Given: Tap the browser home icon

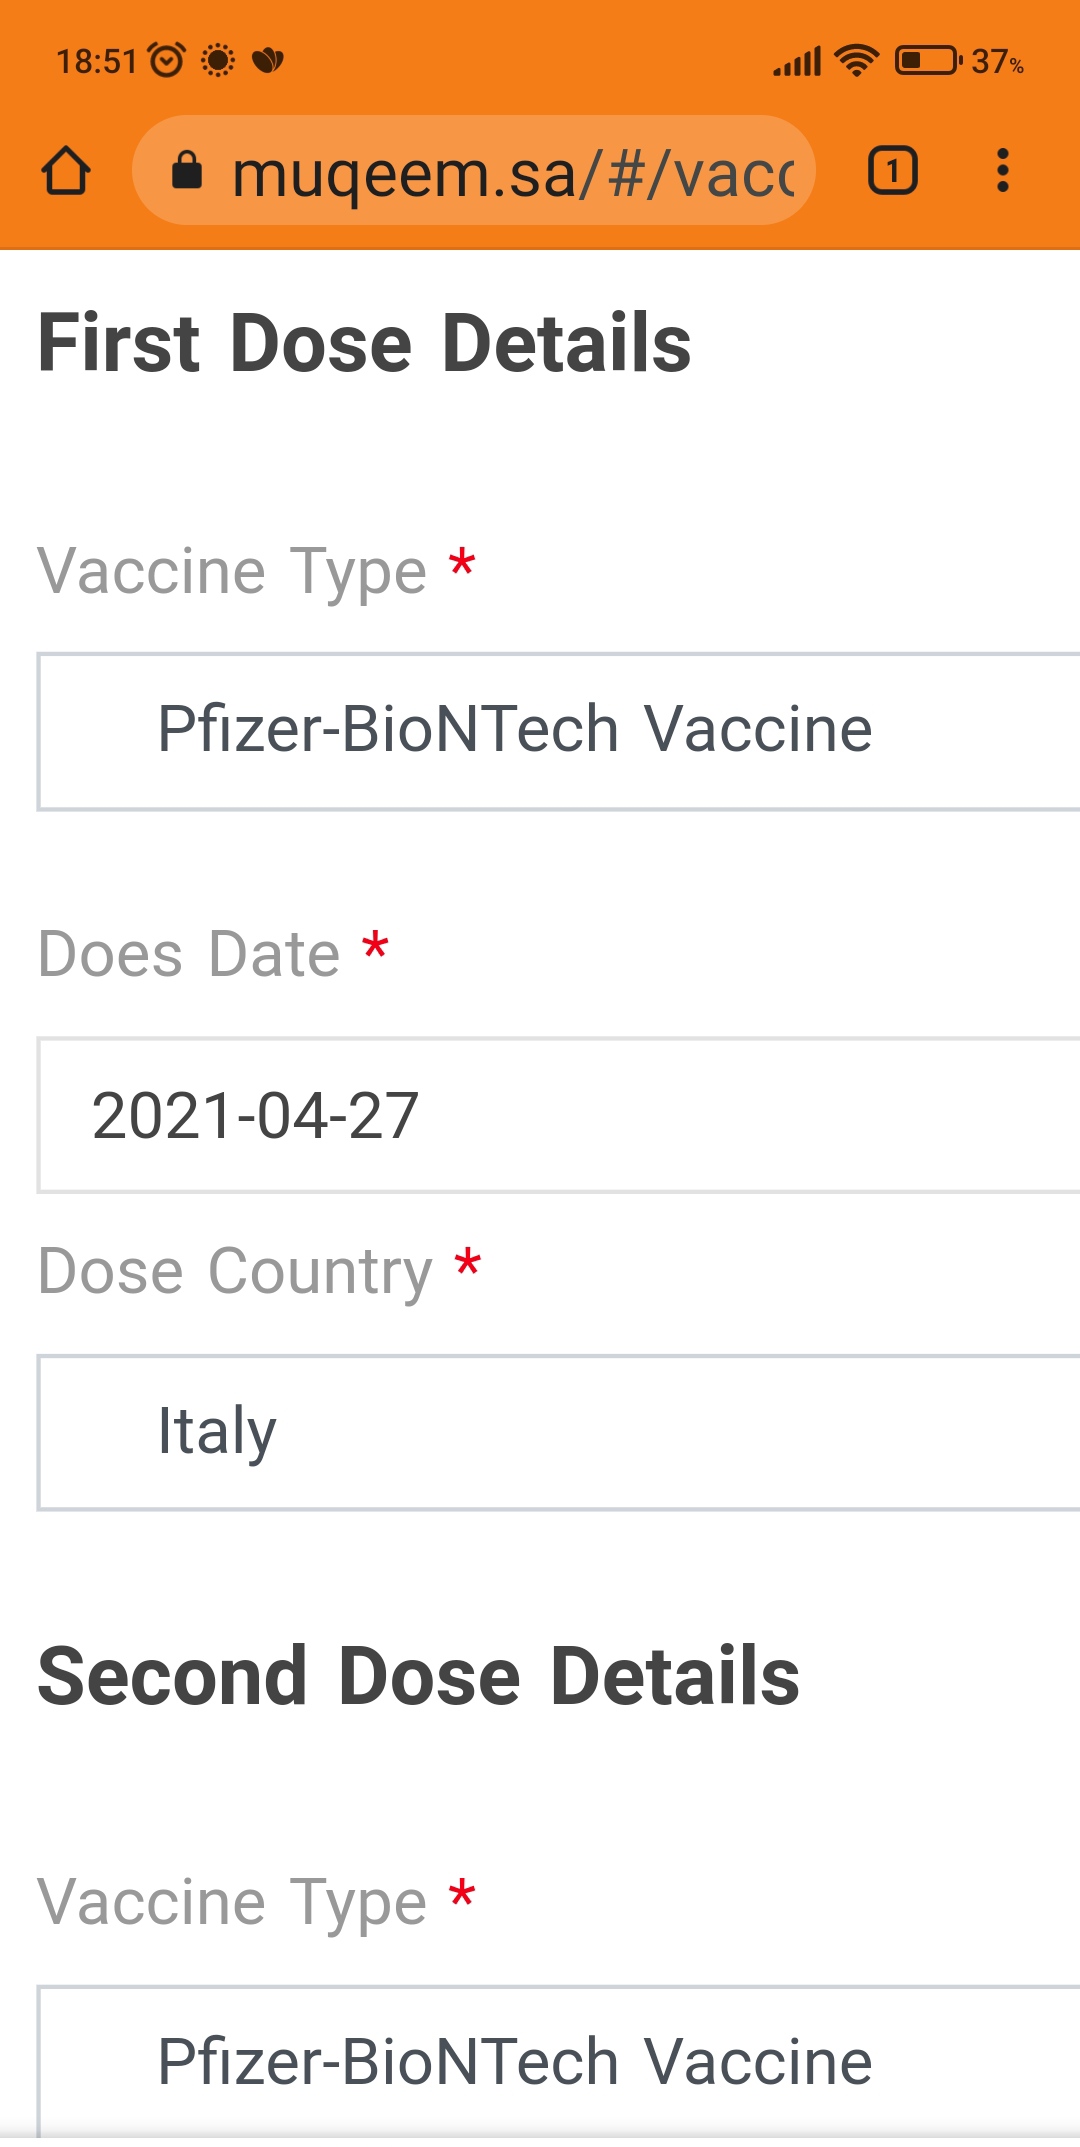Looking at the screenshot, I should click(66, 170).
